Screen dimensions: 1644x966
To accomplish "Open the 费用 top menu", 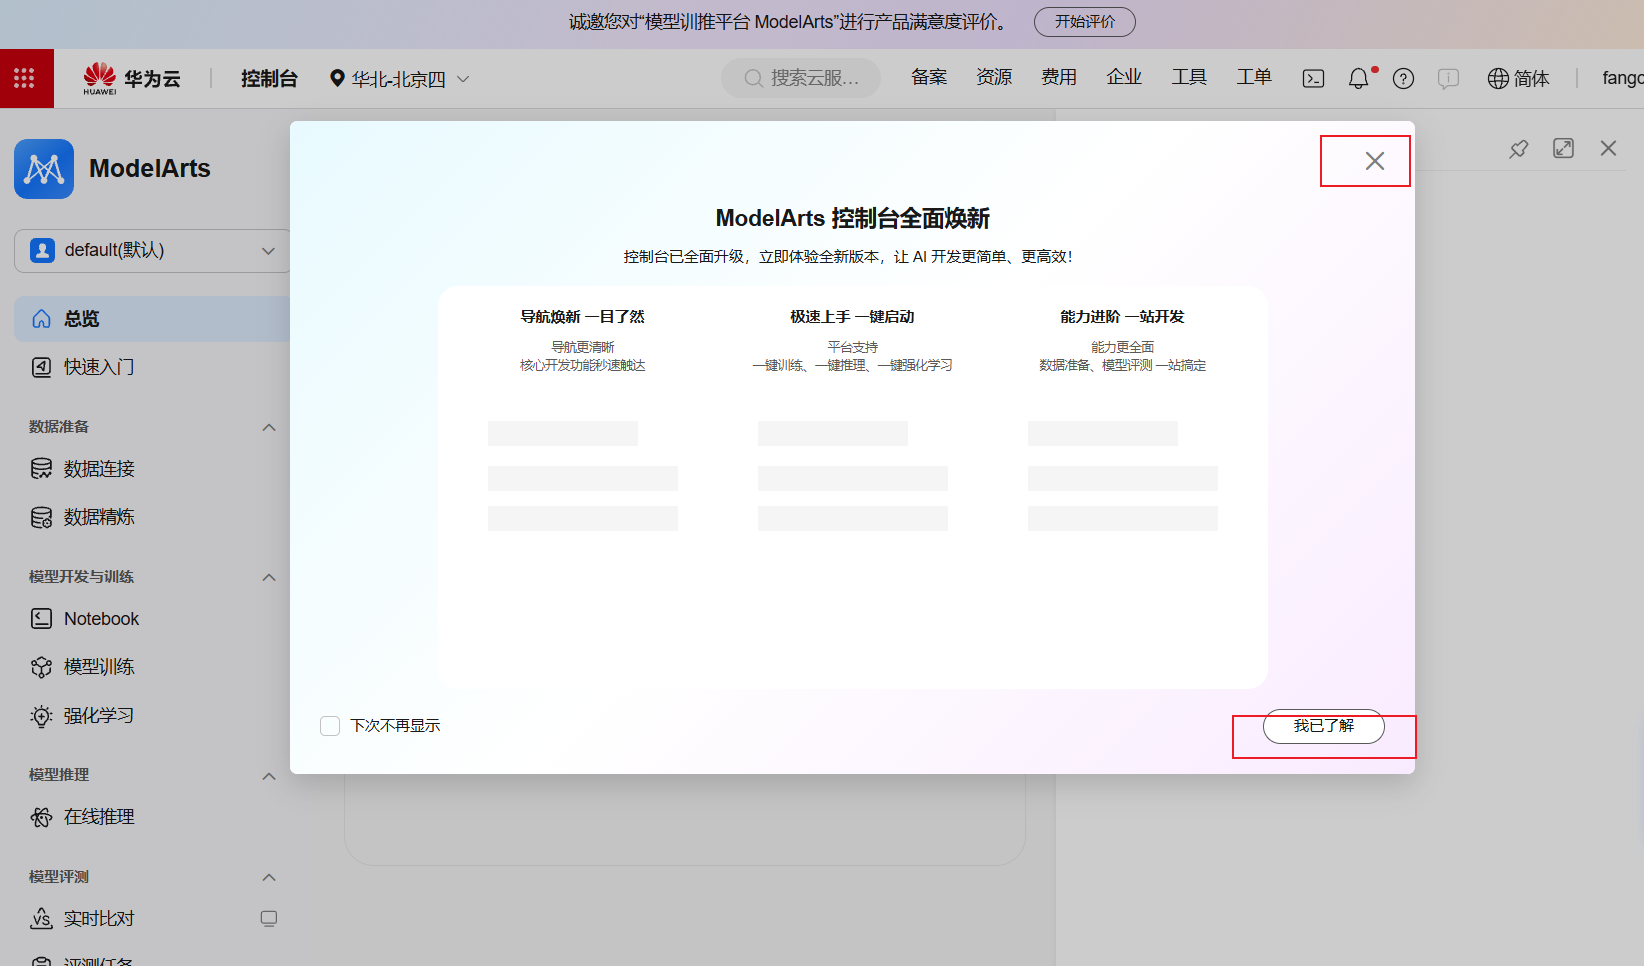I will click(x=1059, y=77).
